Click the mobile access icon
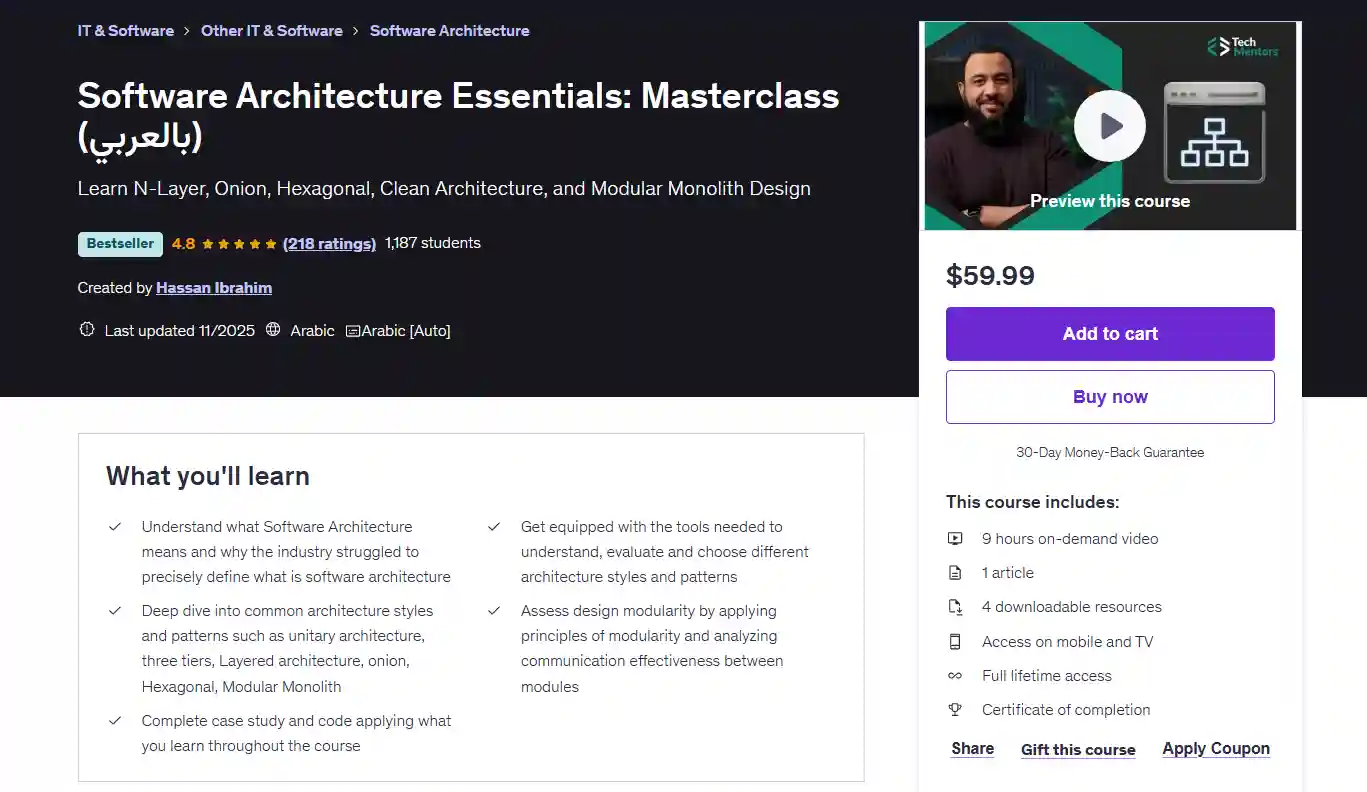The width and height of the screenshot is (1367, 792). [x=955, y=642]
